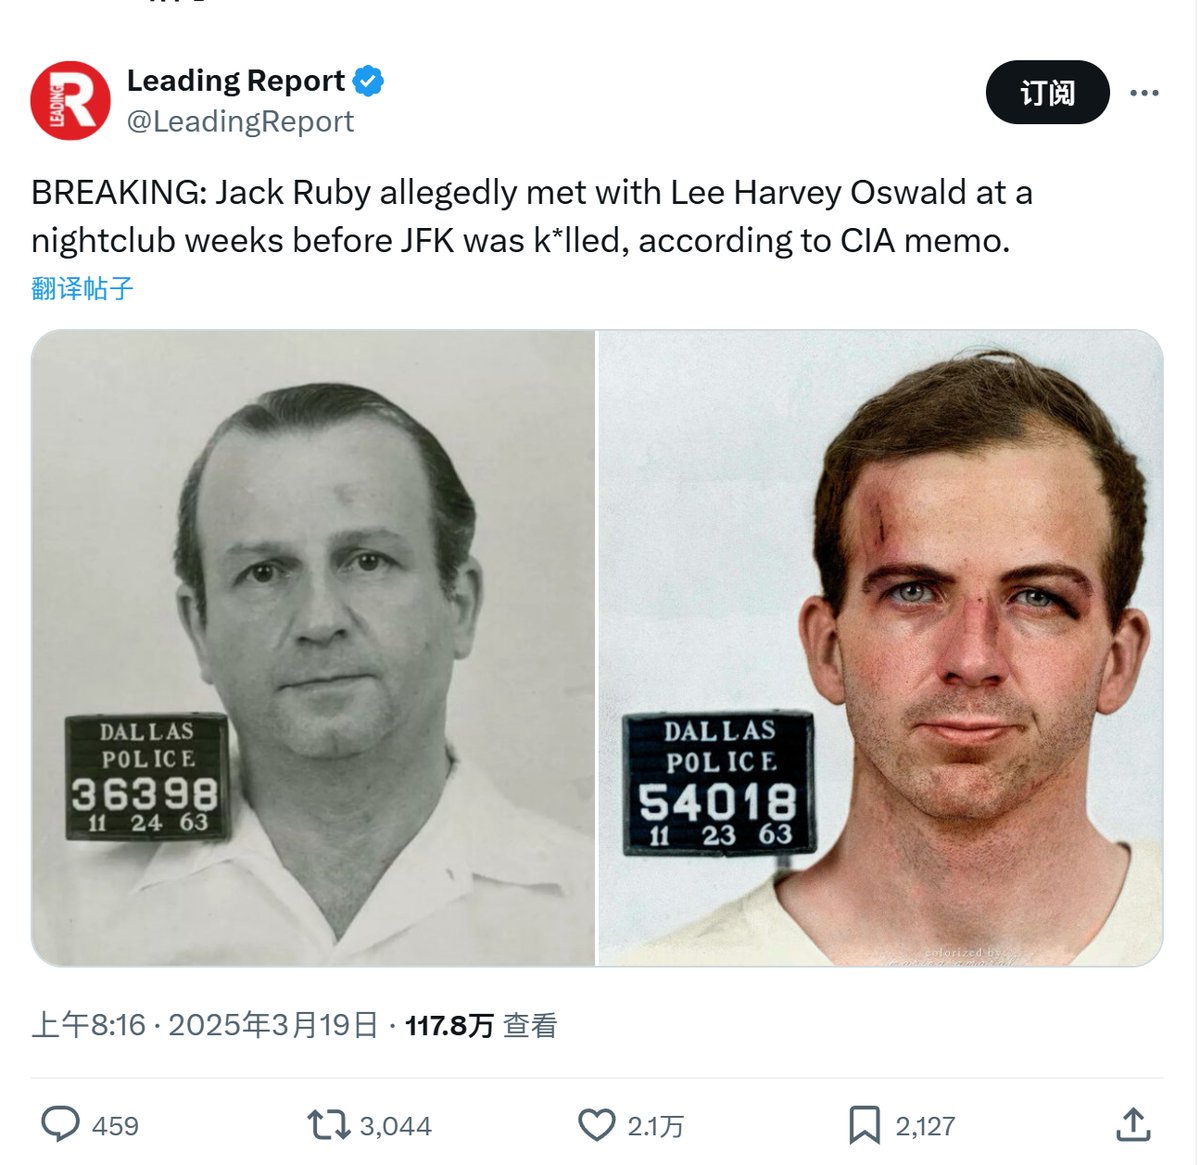
Task: Click the blue verified checkmark badge
Action: click(x=369, y=80)
